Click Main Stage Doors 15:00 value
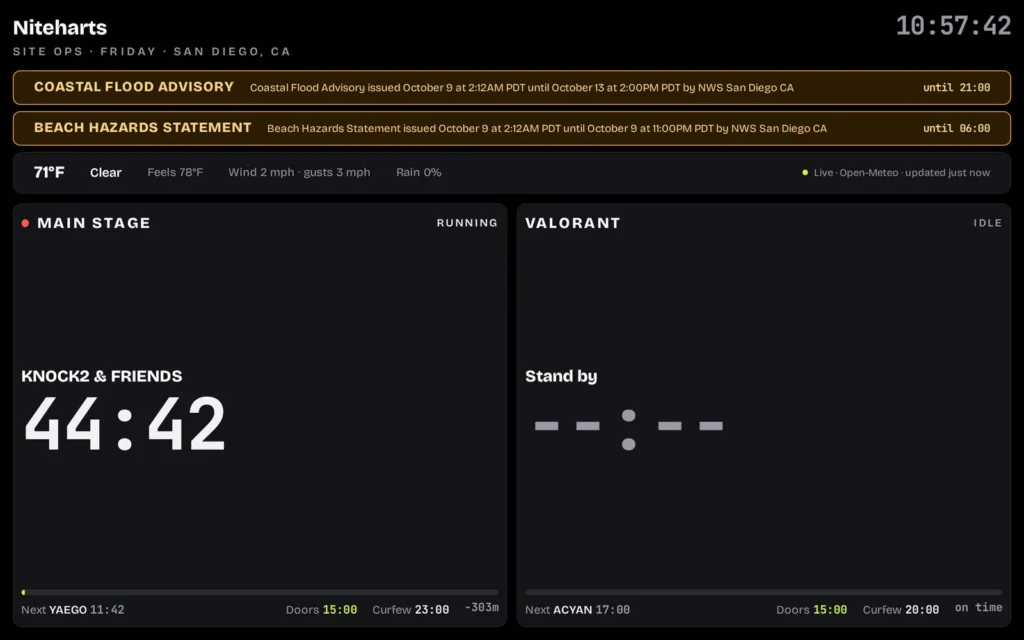This screenshot has width=1024, height=640. tap(321, 609)
